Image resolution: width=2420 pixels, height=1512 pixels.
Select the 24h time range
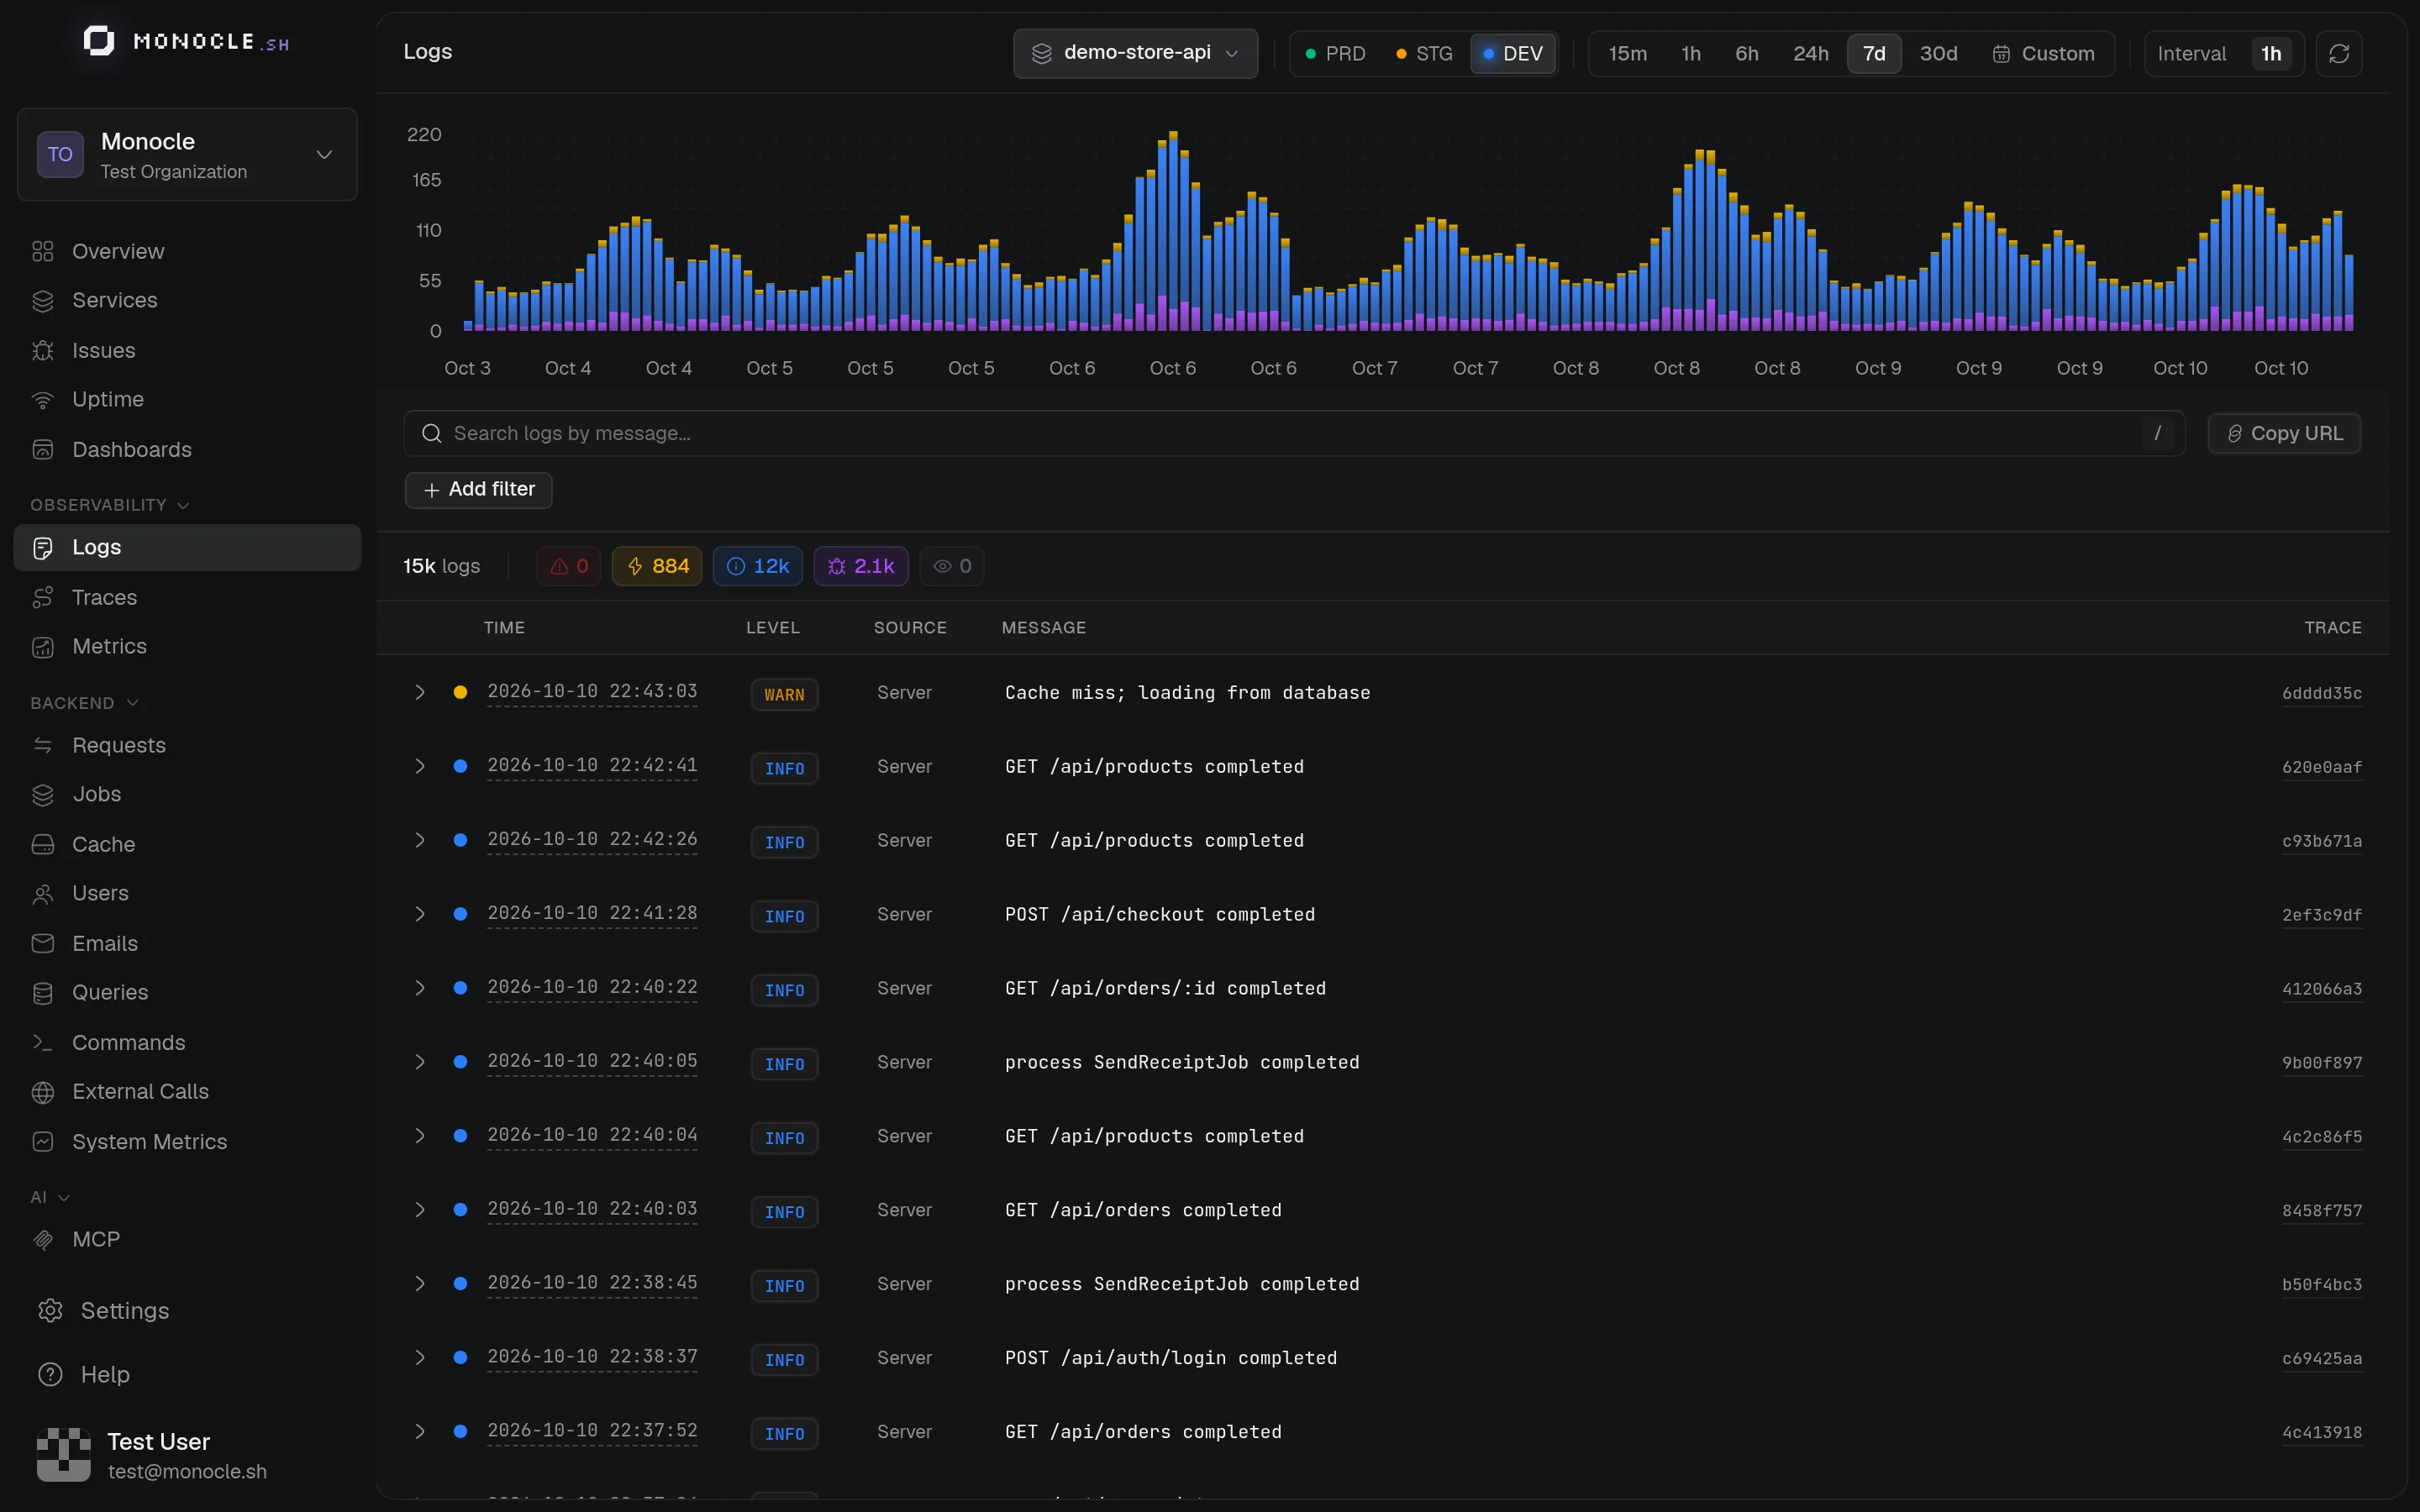click(1810, 54)
